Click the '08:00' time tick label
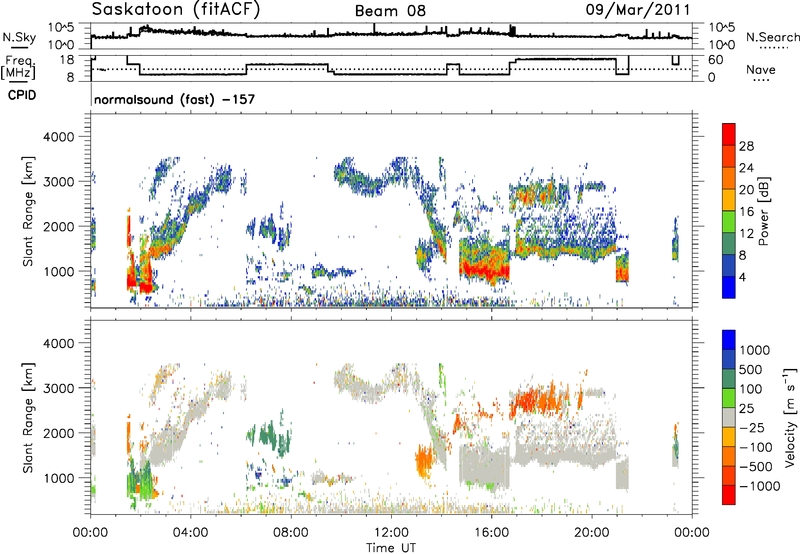The height and width of the screenshot is (554, 800). pyautogui.click(x=291, y=533)
